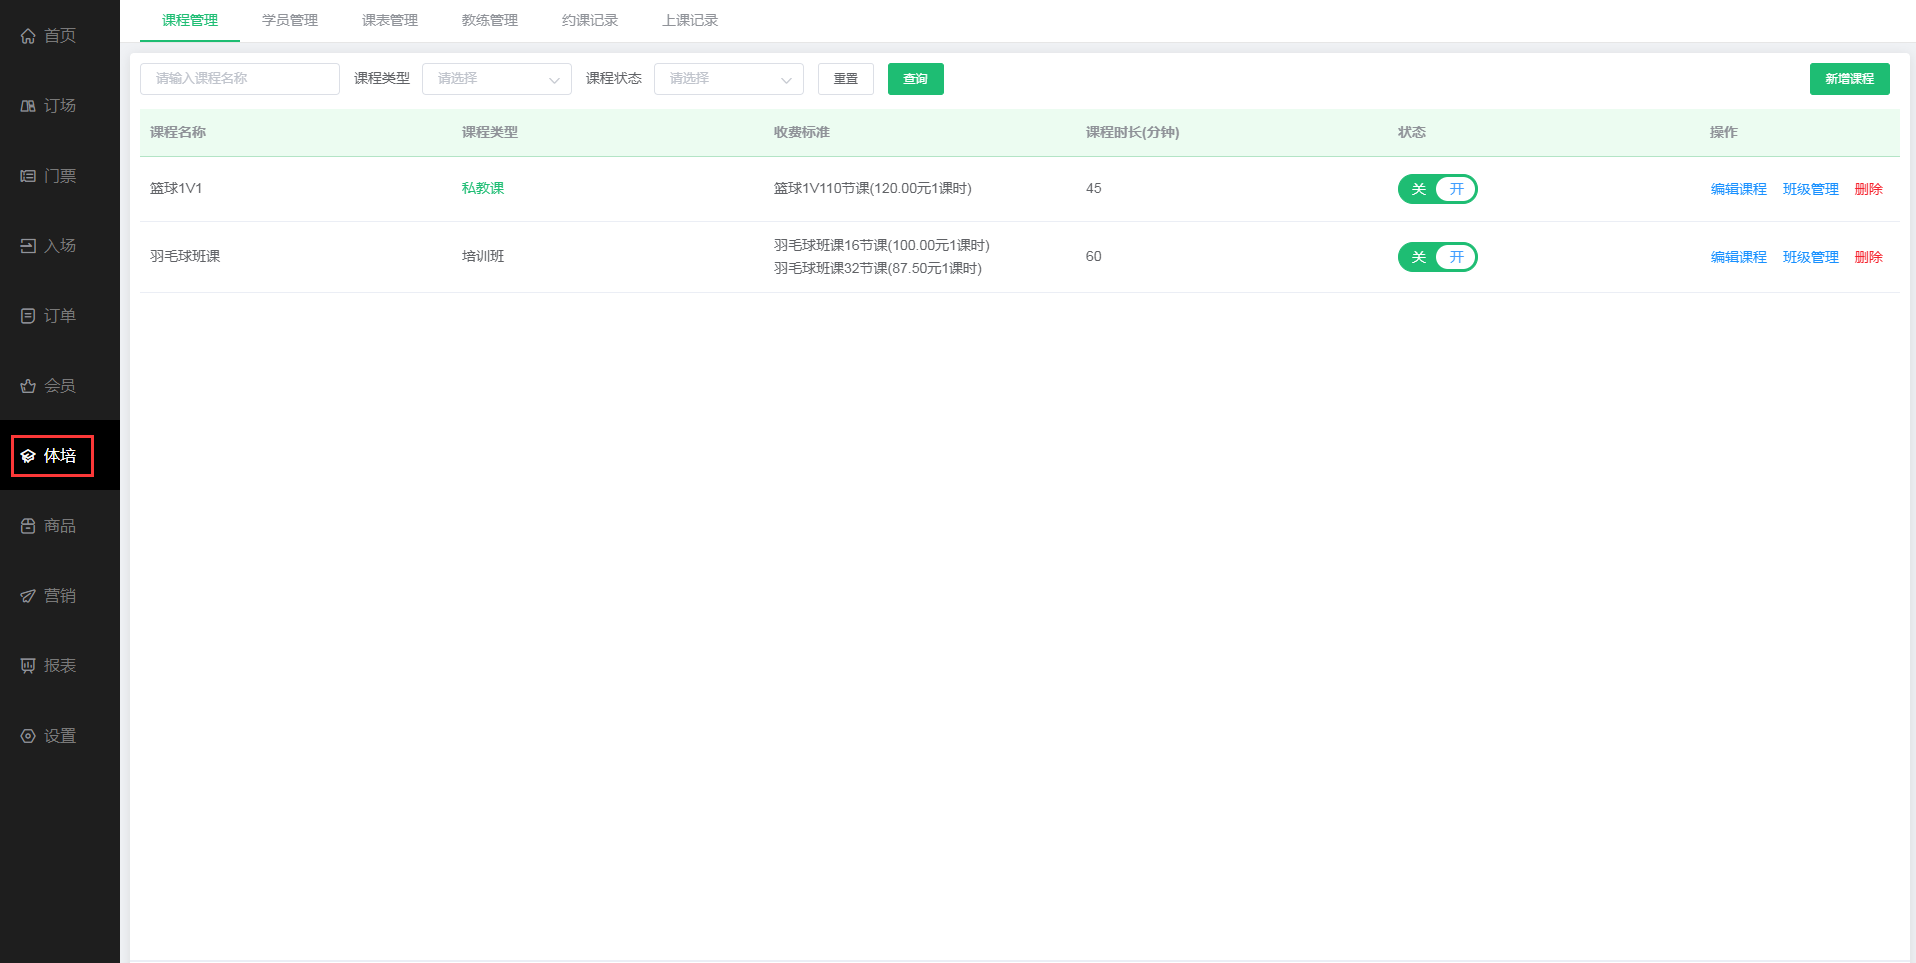Click the 订单 orders icon
Image resolution: width=1916 pixels, height=963 pixels.
click(x=28, y=316)
